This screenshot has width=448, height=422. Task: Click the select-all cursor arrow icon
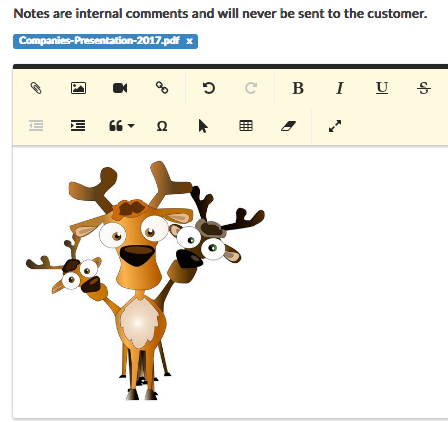point(203,126)
